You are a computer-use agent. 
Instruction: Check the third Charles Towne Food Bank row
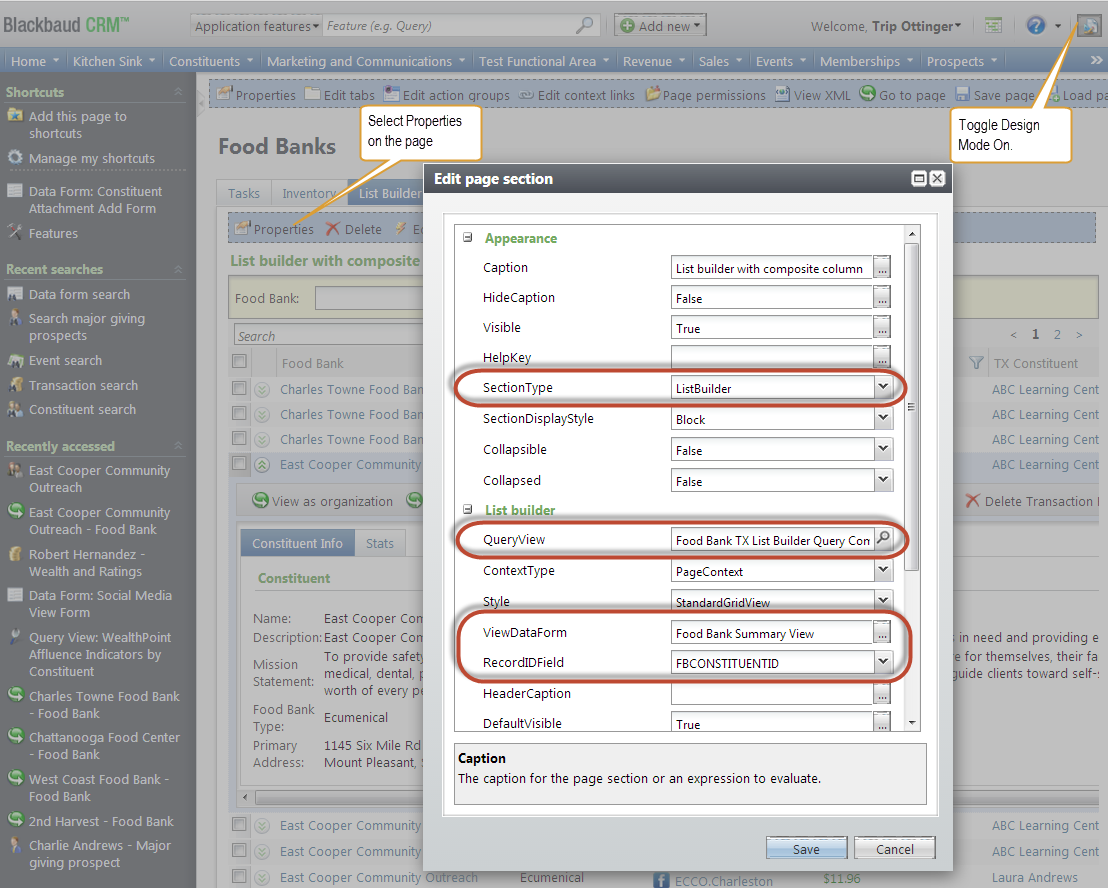coord(240,439)
